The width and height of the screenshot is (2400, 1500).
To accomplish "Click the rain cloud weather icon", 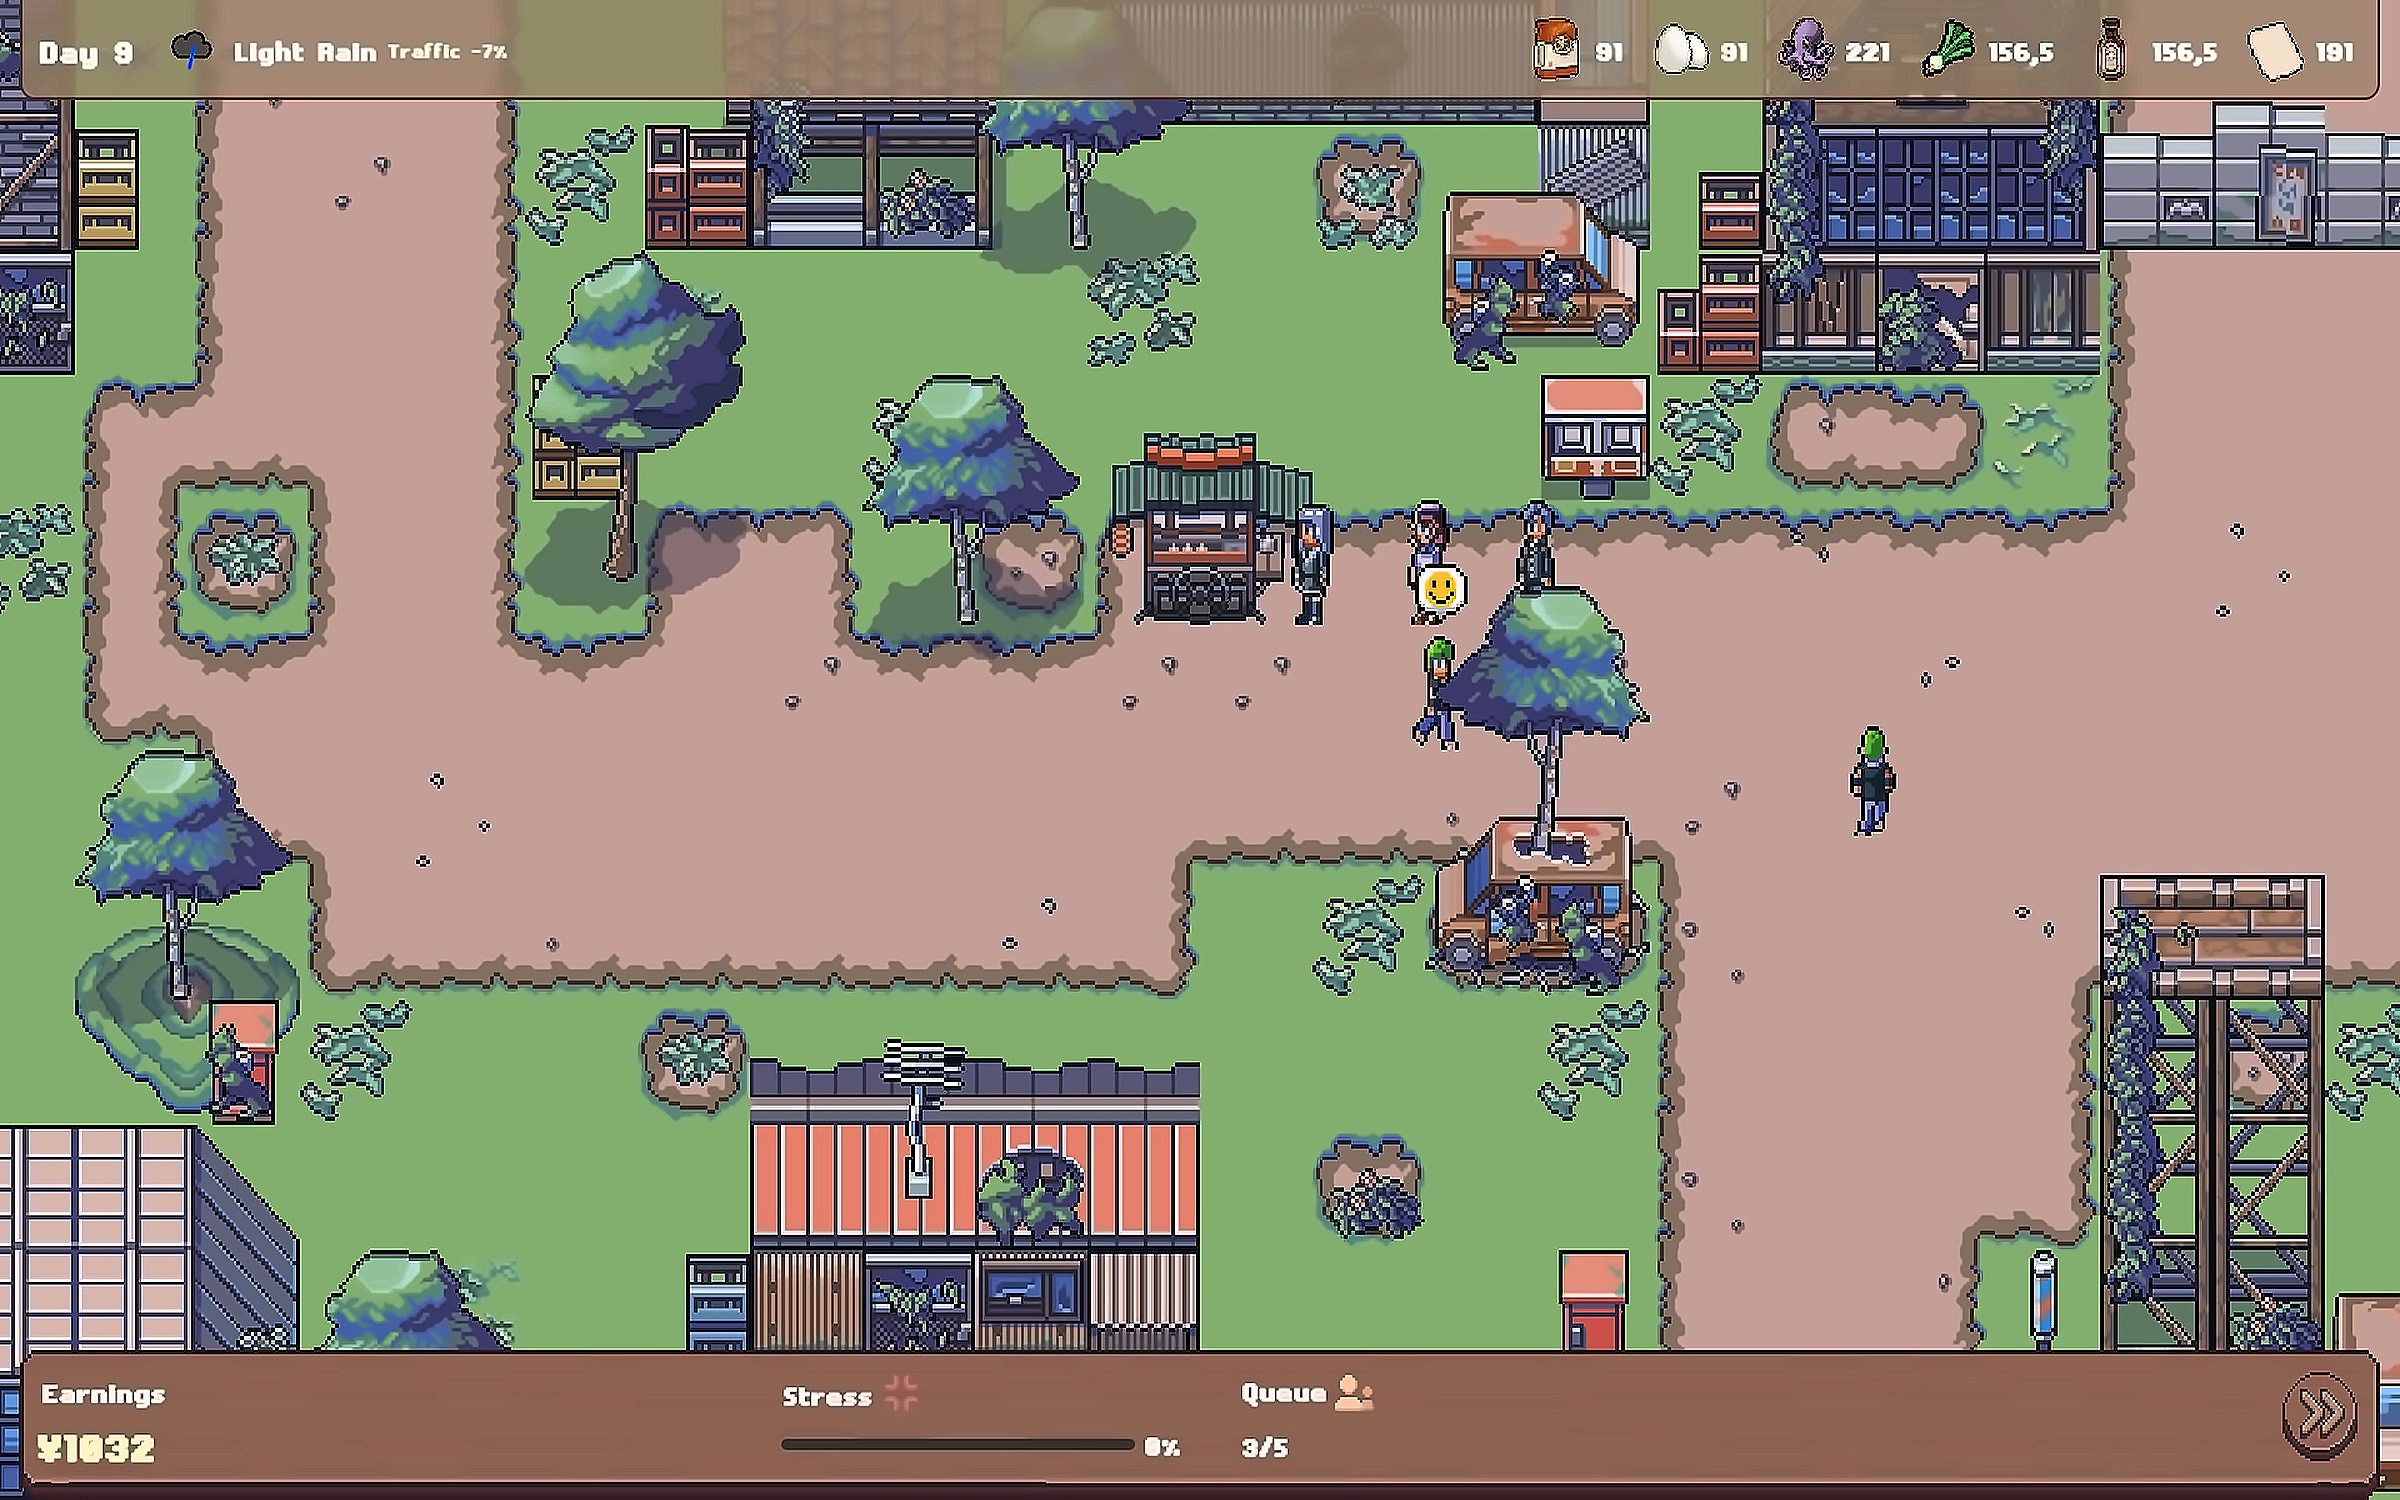I will 191,50.
